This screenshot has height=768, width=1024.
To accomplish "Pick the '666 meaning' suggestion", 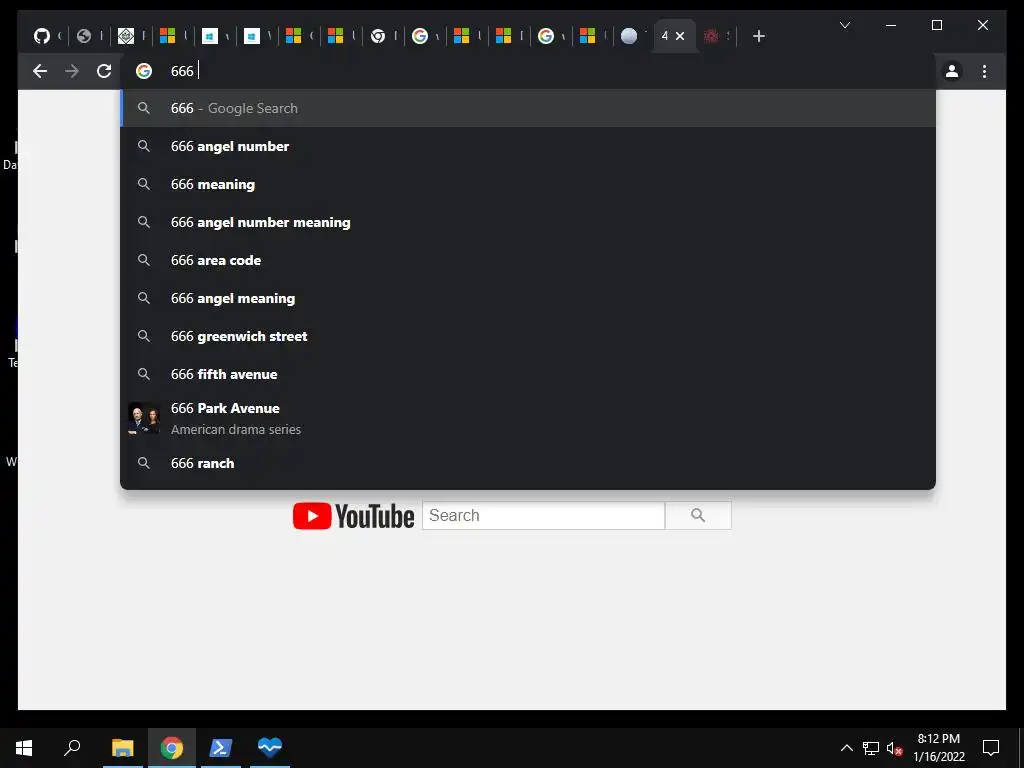I will pyautogui.click(x=528, y=184).
